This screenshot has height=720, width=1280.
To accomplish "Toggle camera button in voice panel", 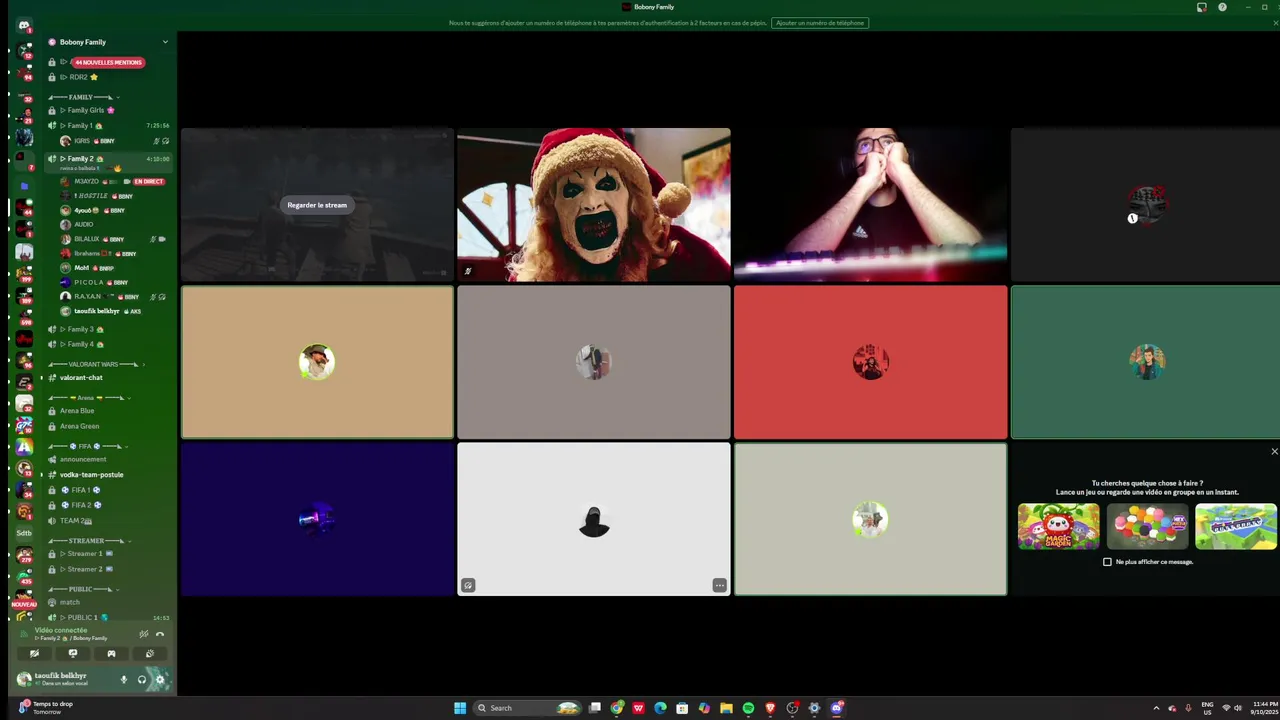I will (34, 653).
